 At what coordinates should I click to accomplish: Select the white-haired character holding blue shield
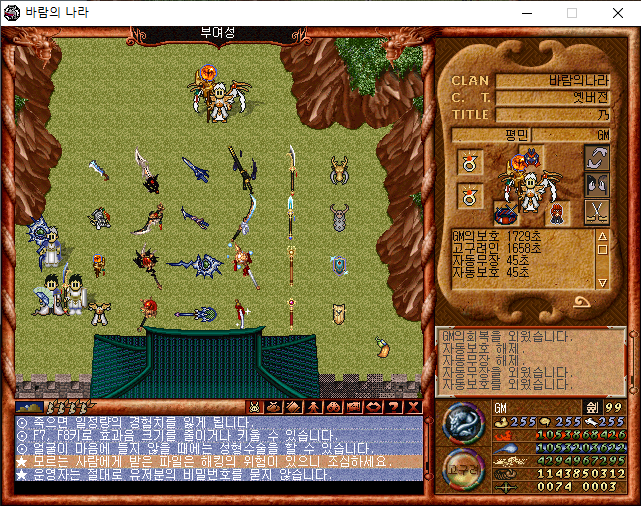(x=45, y=243)
